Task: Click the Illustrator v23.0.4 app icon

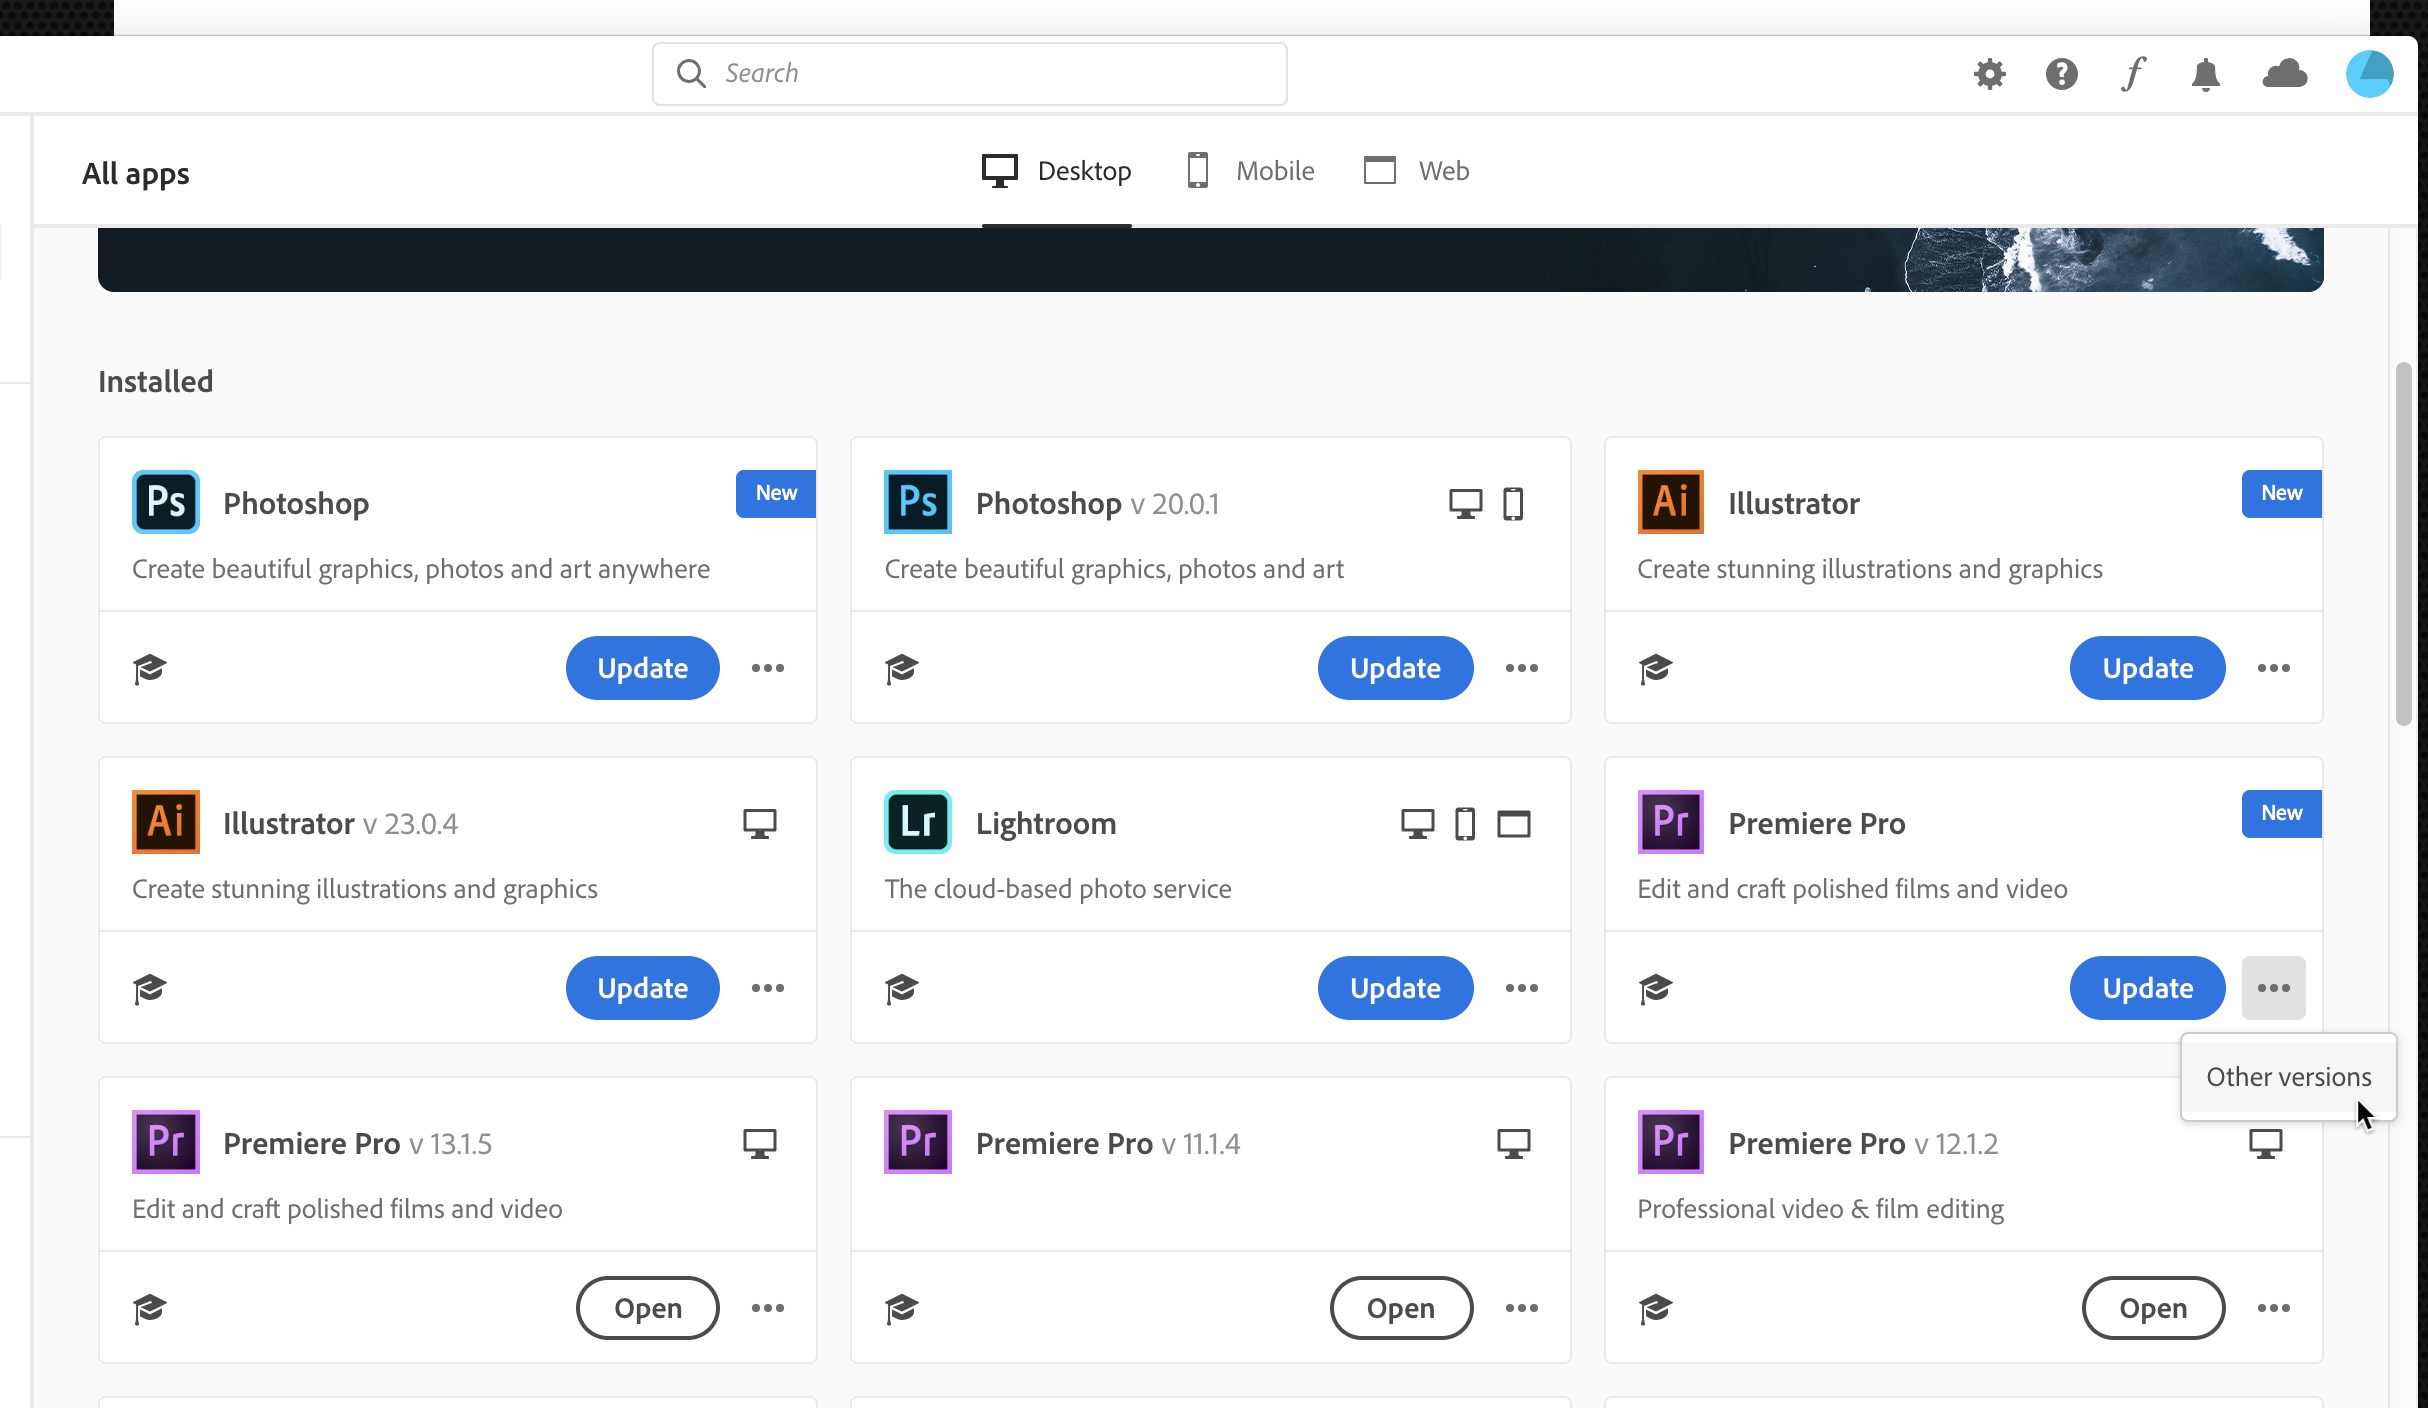Action: 166,821
